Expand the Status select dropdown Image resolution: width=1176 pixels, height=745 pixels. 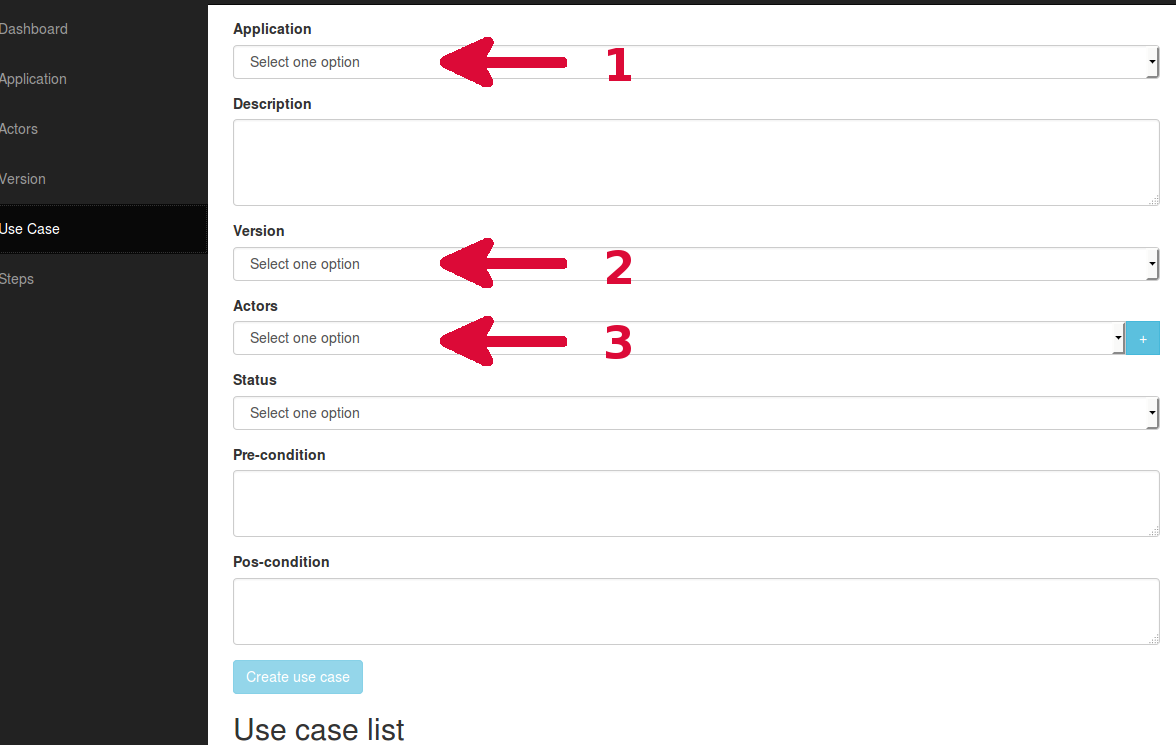[x=696, y=413]
